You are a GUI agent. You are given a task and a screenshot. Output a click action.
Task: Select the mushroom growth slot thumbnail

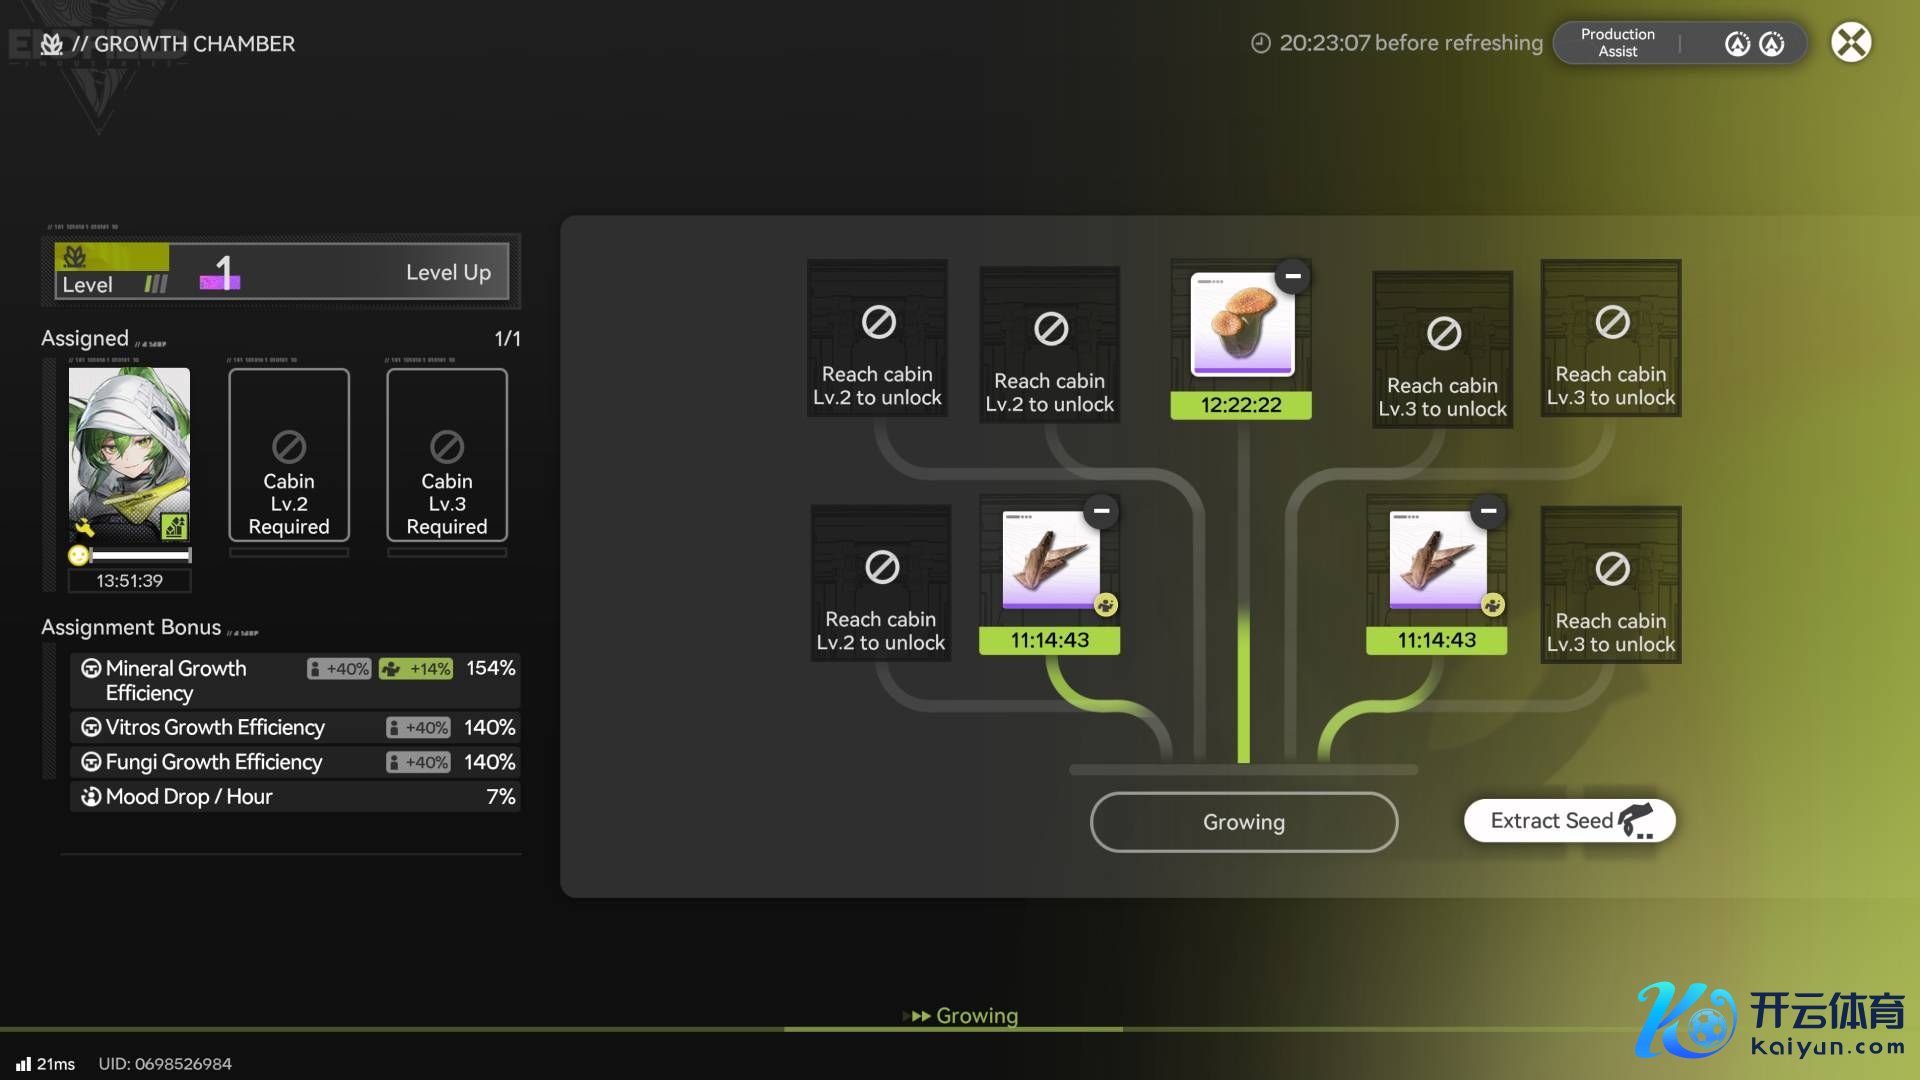click(1241, 325)
